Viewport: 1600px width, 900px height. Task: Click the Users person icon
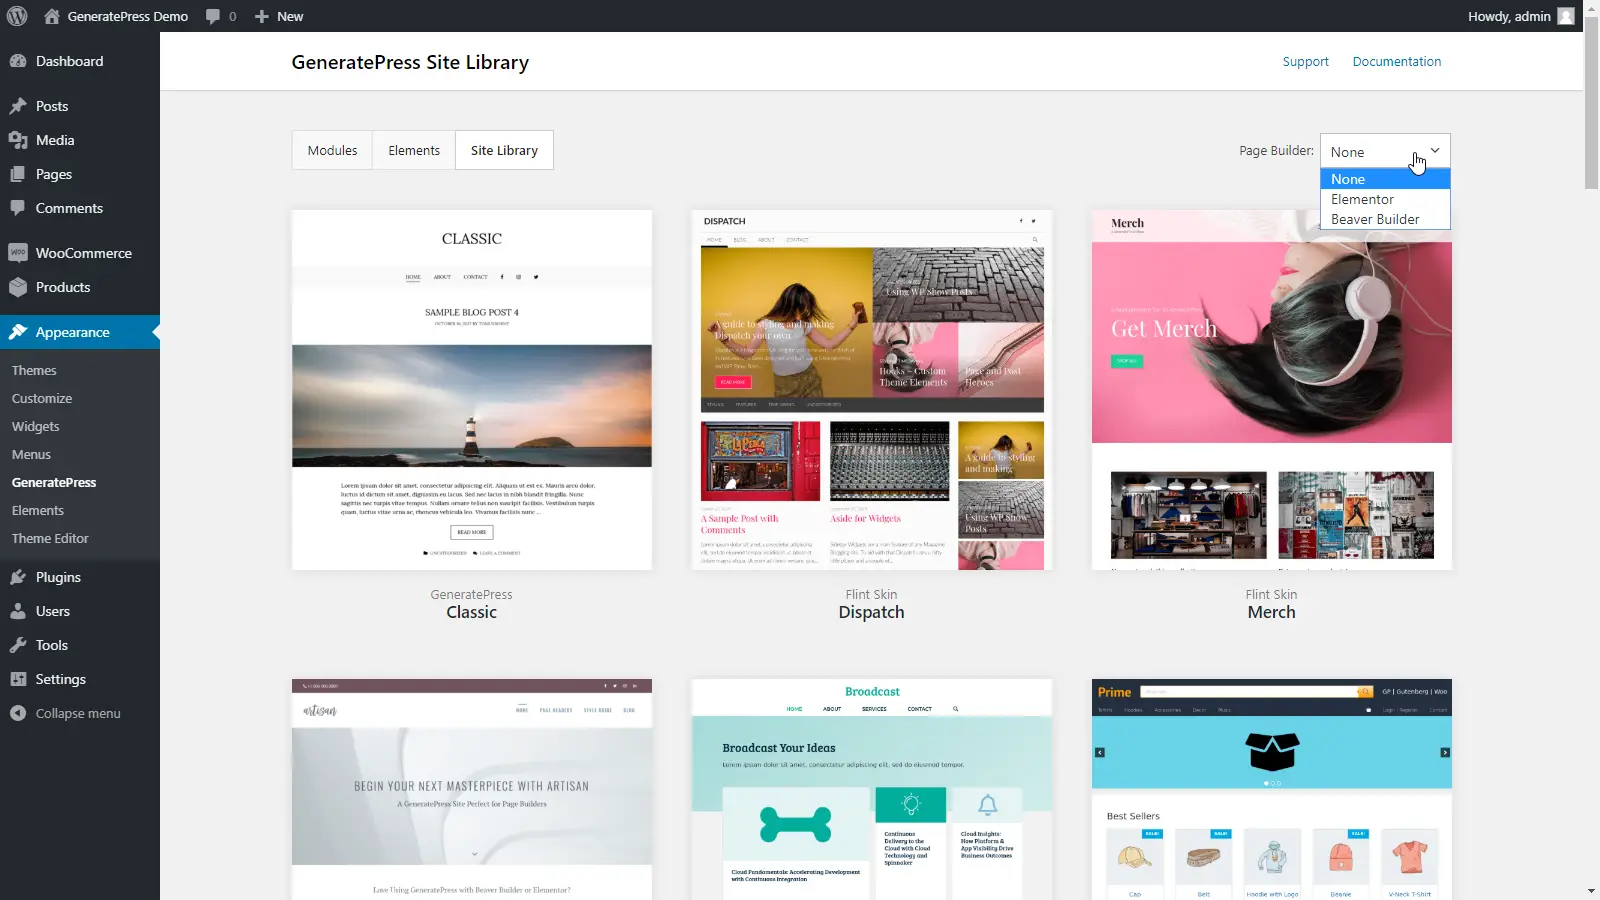point(18,611)
